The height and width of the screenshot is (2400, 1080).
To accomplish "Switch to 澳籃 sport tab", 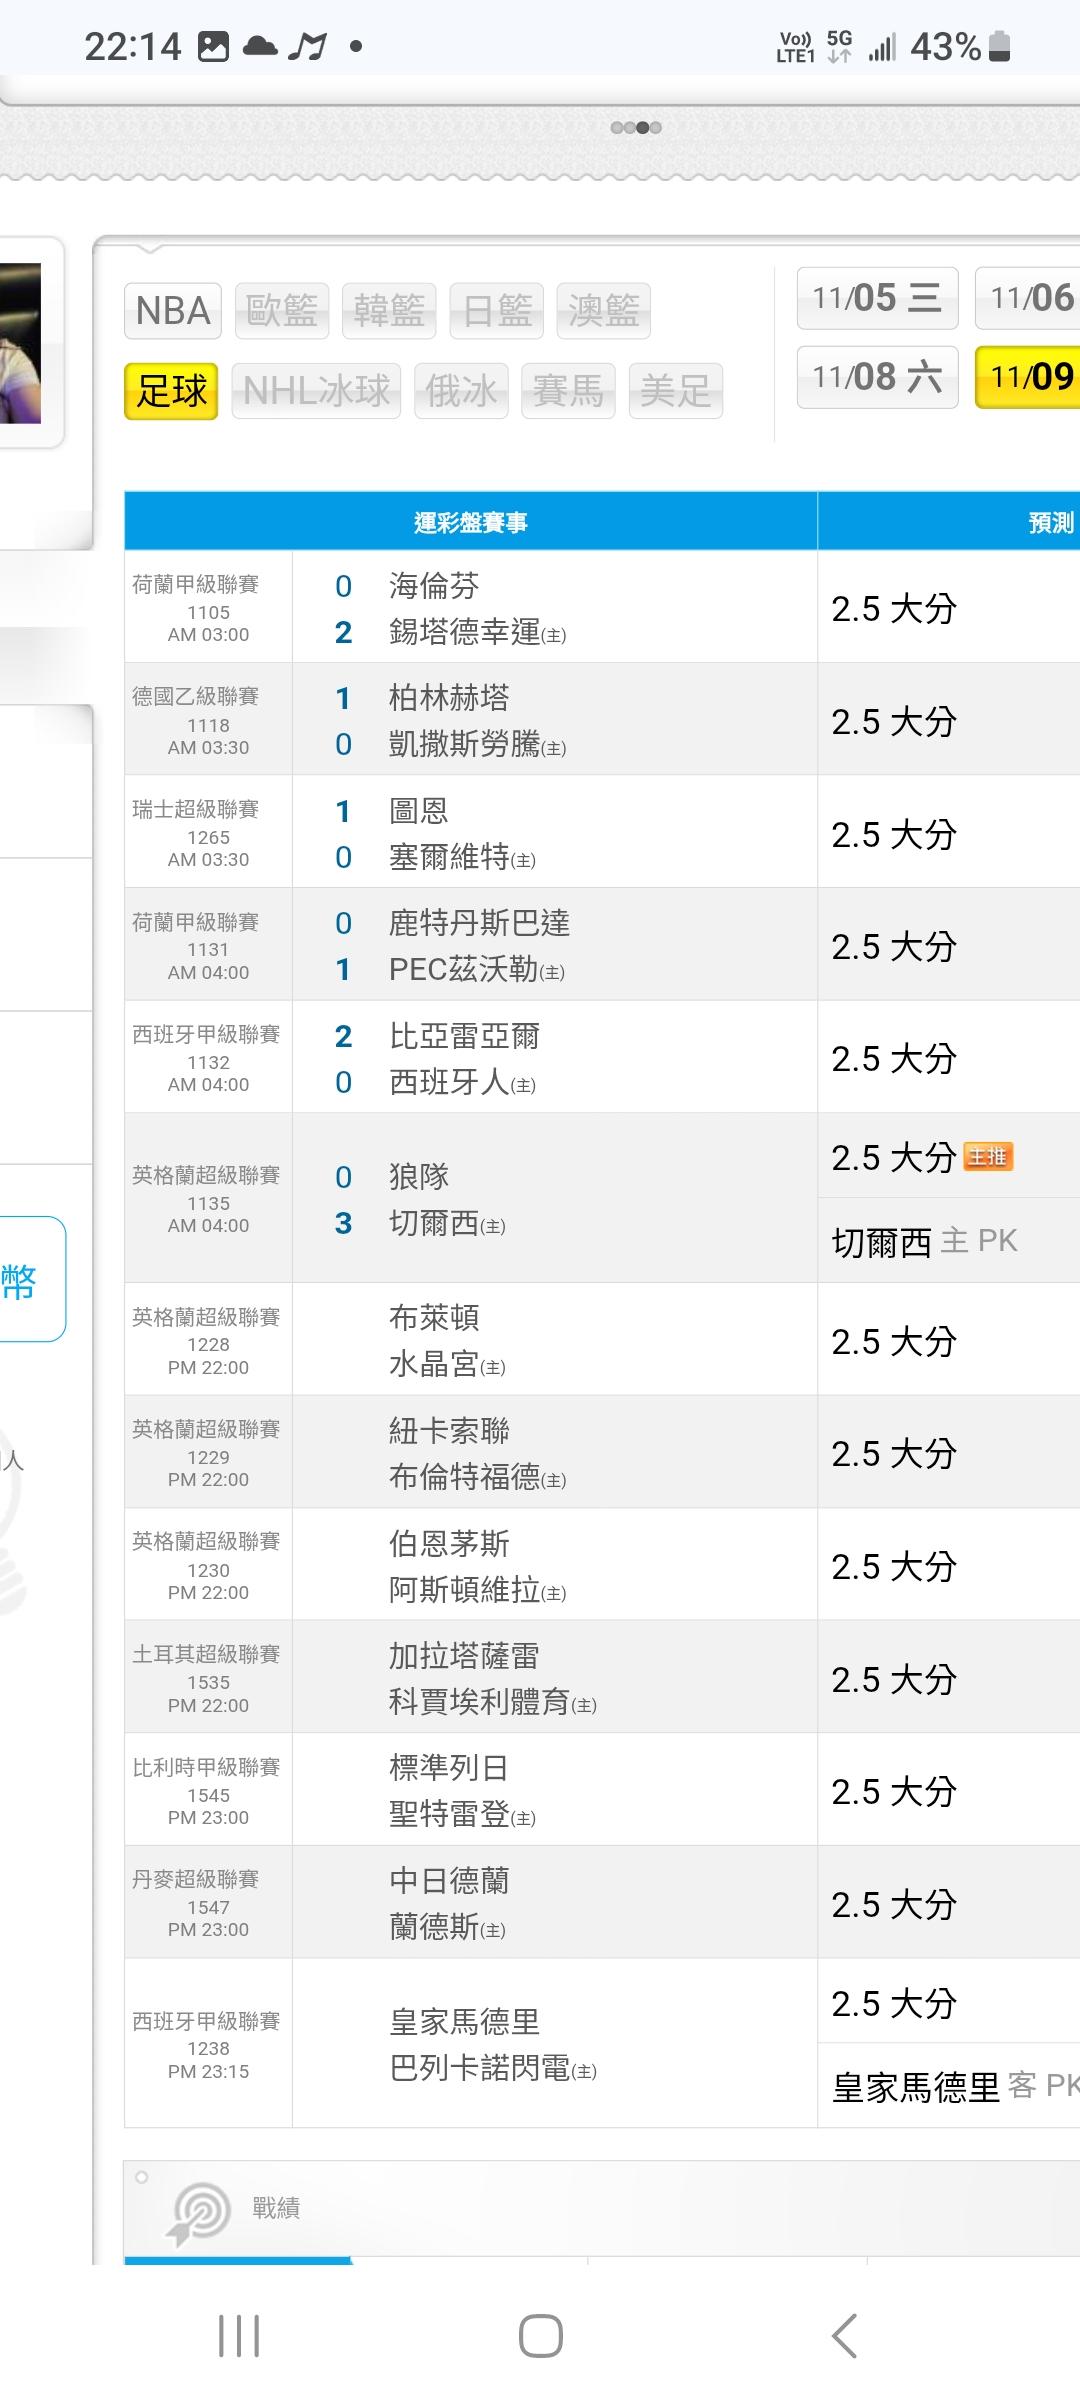I will [x=604, y=310].
